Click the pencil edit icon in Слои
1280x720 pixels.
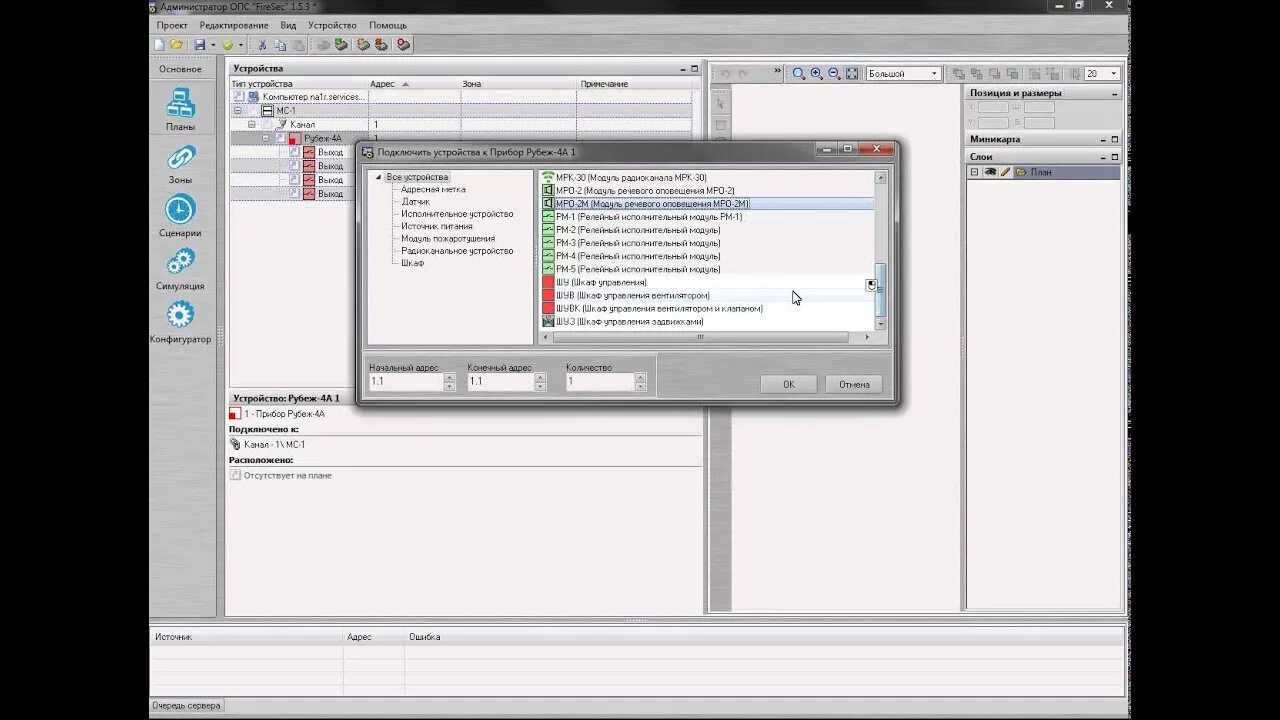[1006, 172]
